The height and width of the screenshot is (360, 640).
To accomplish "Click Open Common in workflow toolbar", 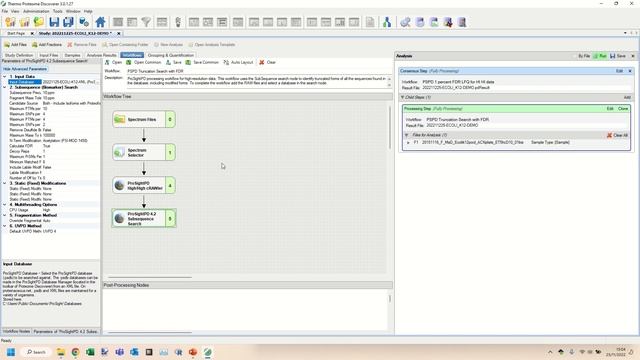I will coord(143,62).
